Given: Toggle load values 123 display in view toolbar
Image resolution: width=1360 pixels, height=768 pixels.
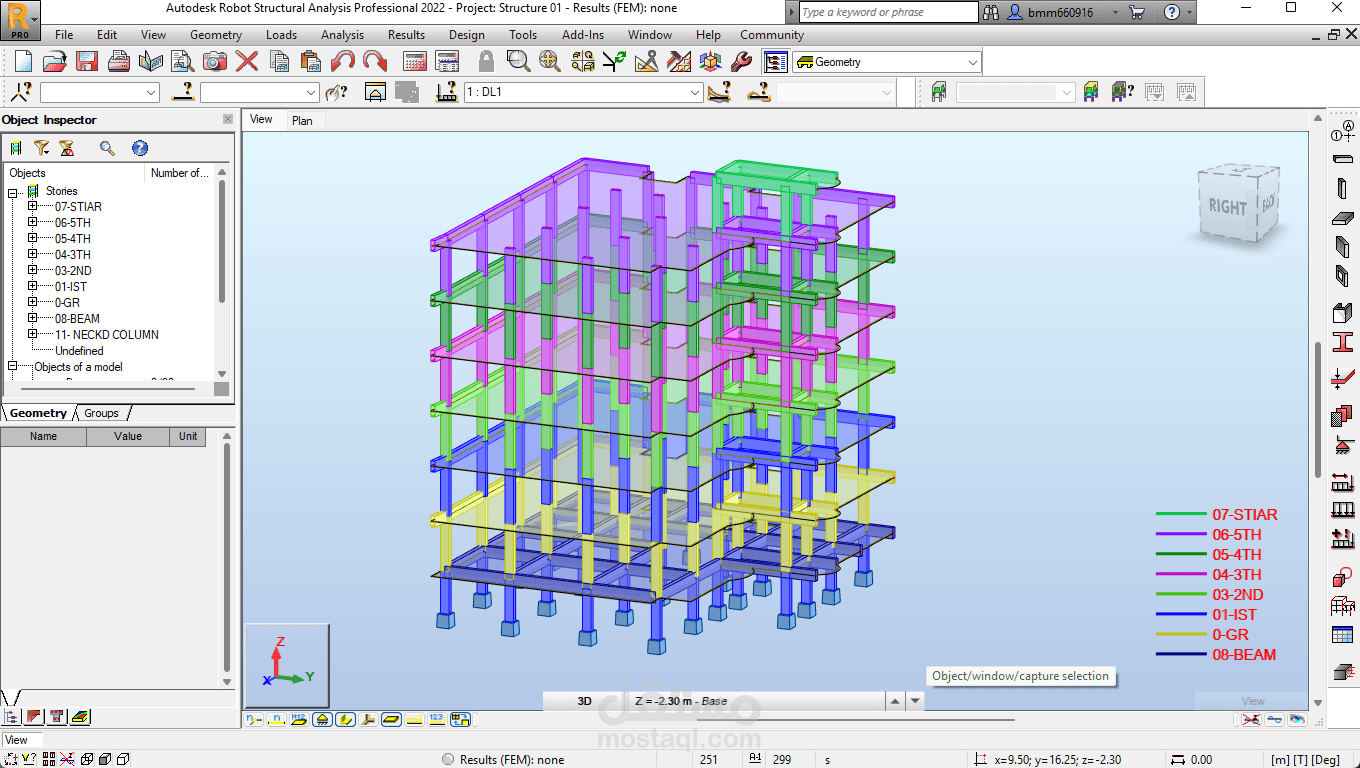Looking at the screenshot, I should point(437,719).
